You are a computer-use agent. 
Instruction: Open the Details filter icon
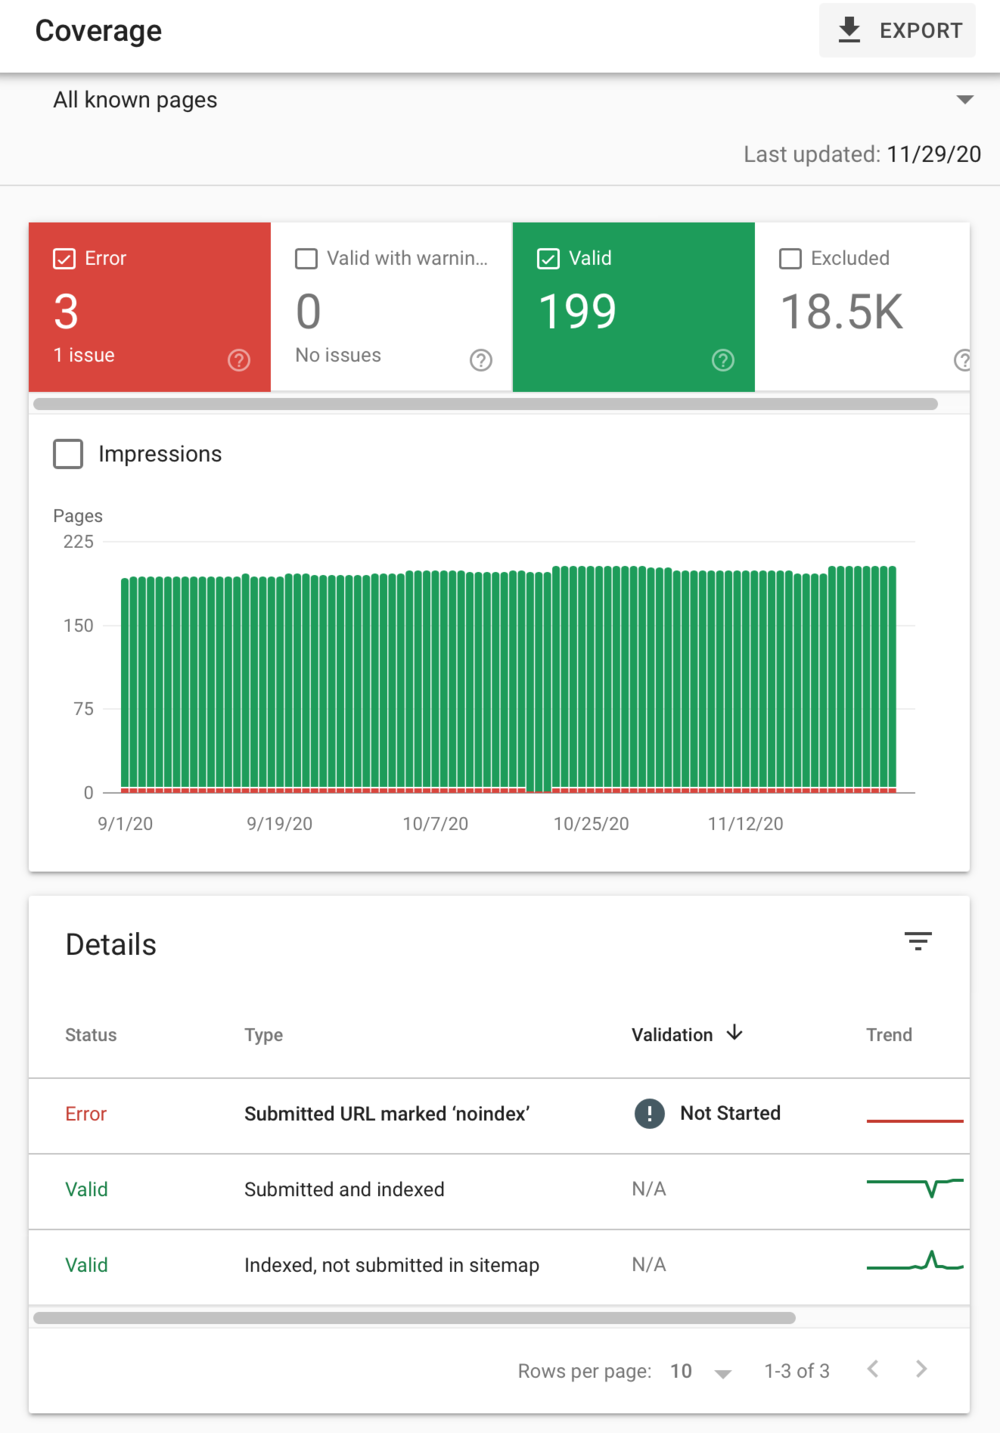tap(918, 941)
